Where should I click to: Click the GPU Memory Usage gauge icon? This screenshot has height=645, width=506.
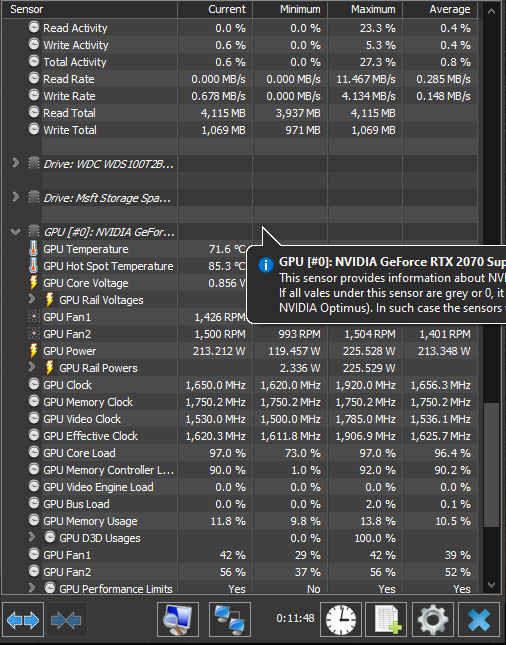(x=34, y=520)
